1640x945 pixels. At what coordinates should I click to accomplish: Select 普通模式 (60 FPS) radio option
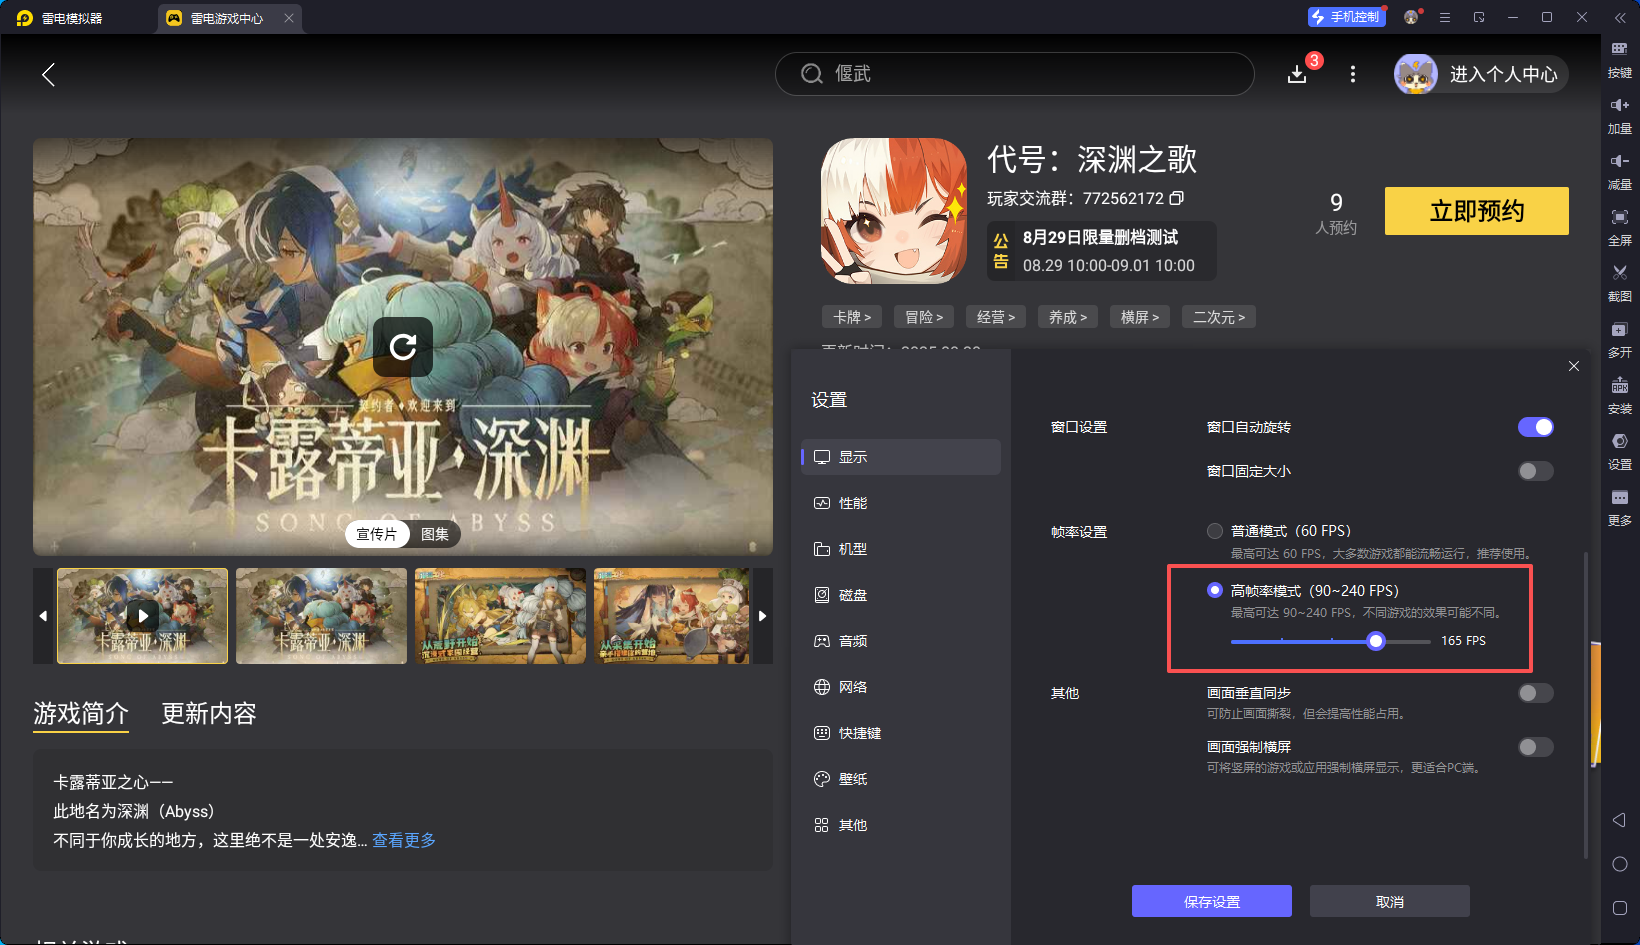[1215, 531]
